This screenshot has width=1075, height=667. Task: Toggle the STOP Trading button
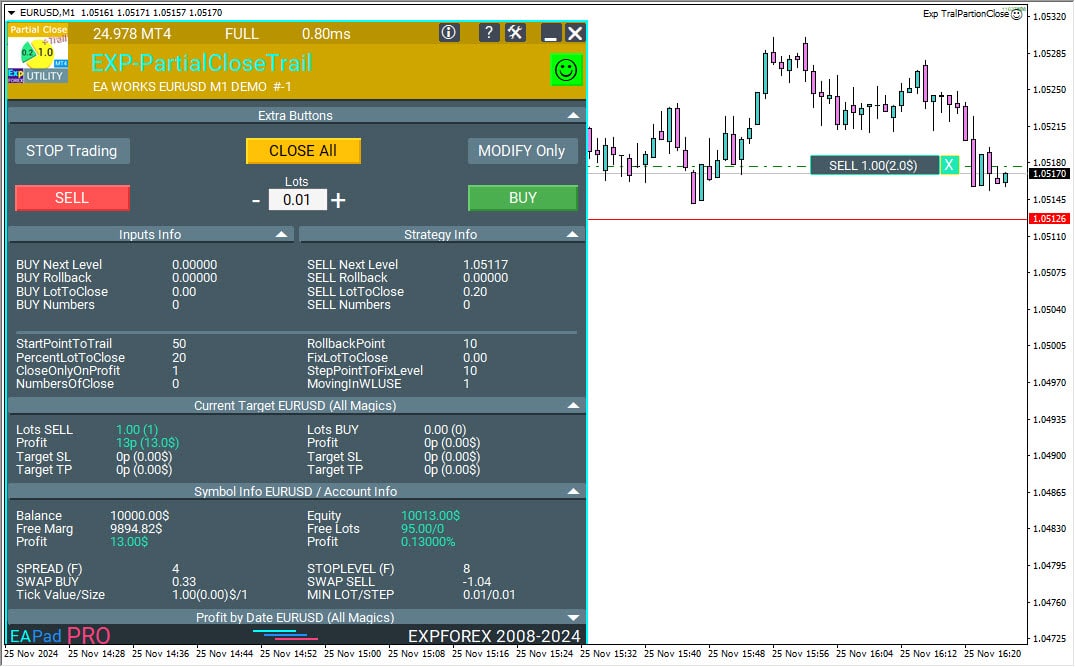tap(72, 151)
